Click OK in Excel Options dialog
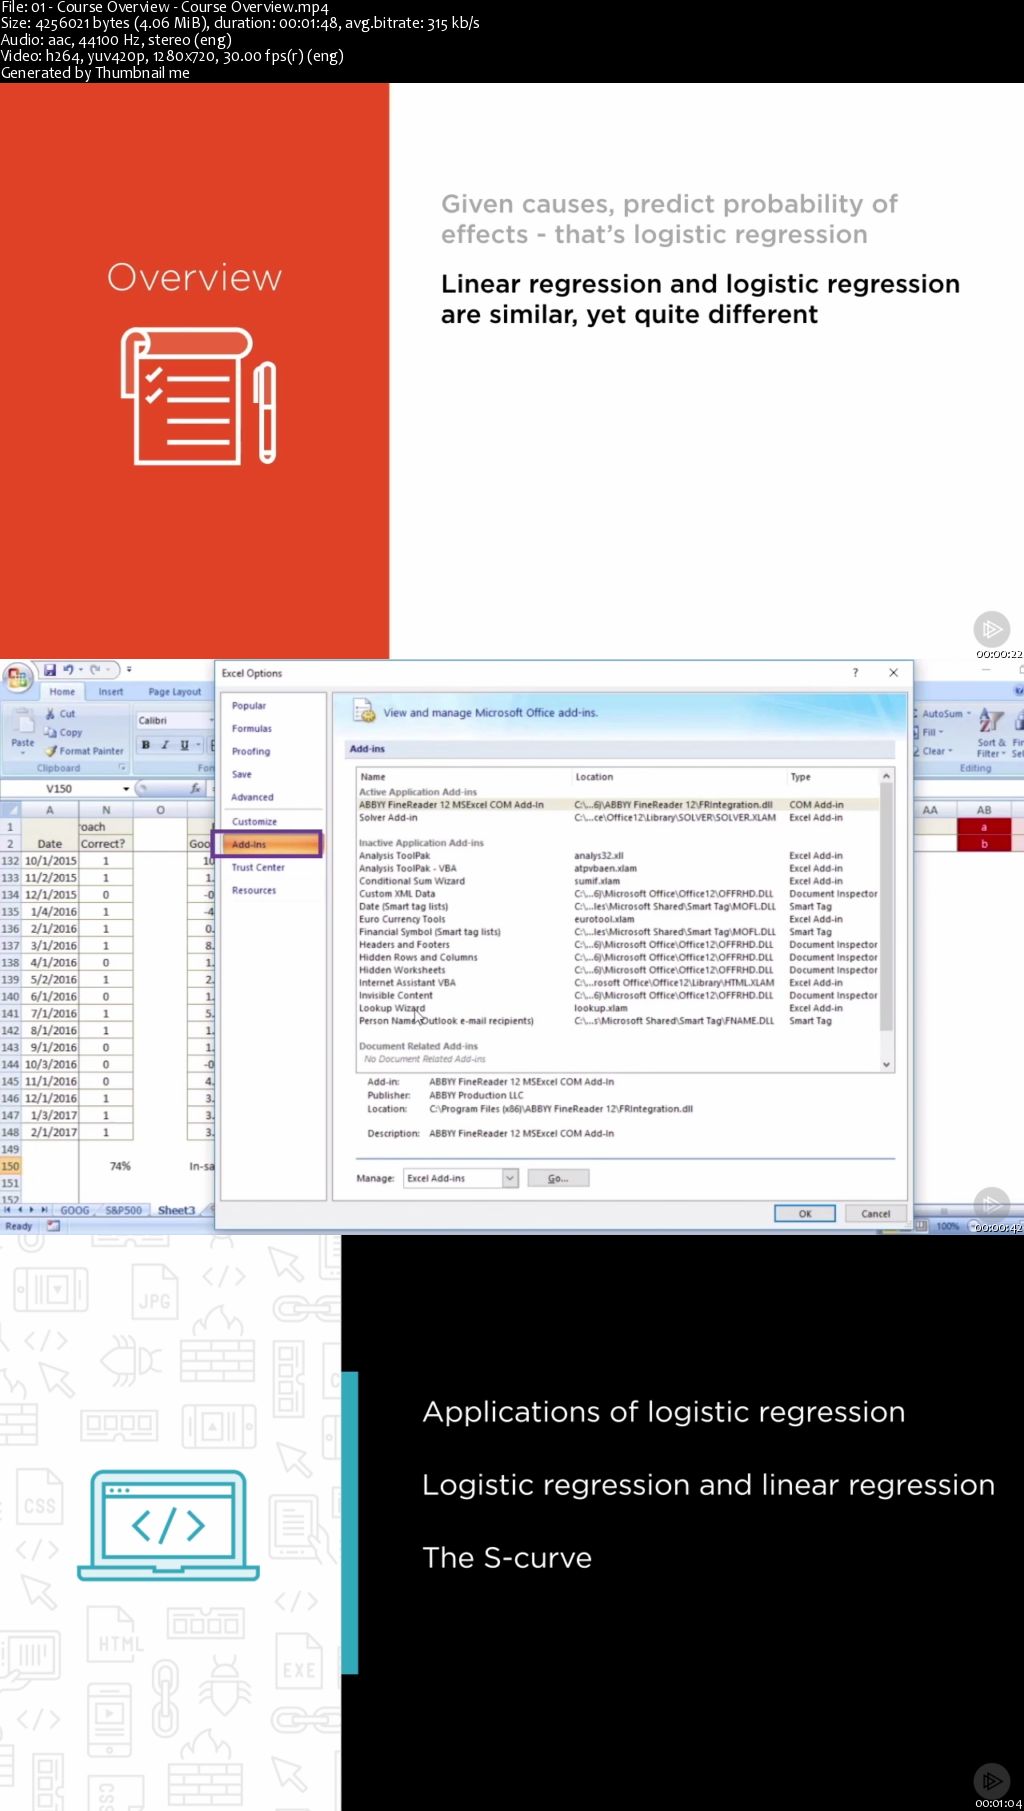Viewport: 1024px width, 1811px height. [805, 1214]
